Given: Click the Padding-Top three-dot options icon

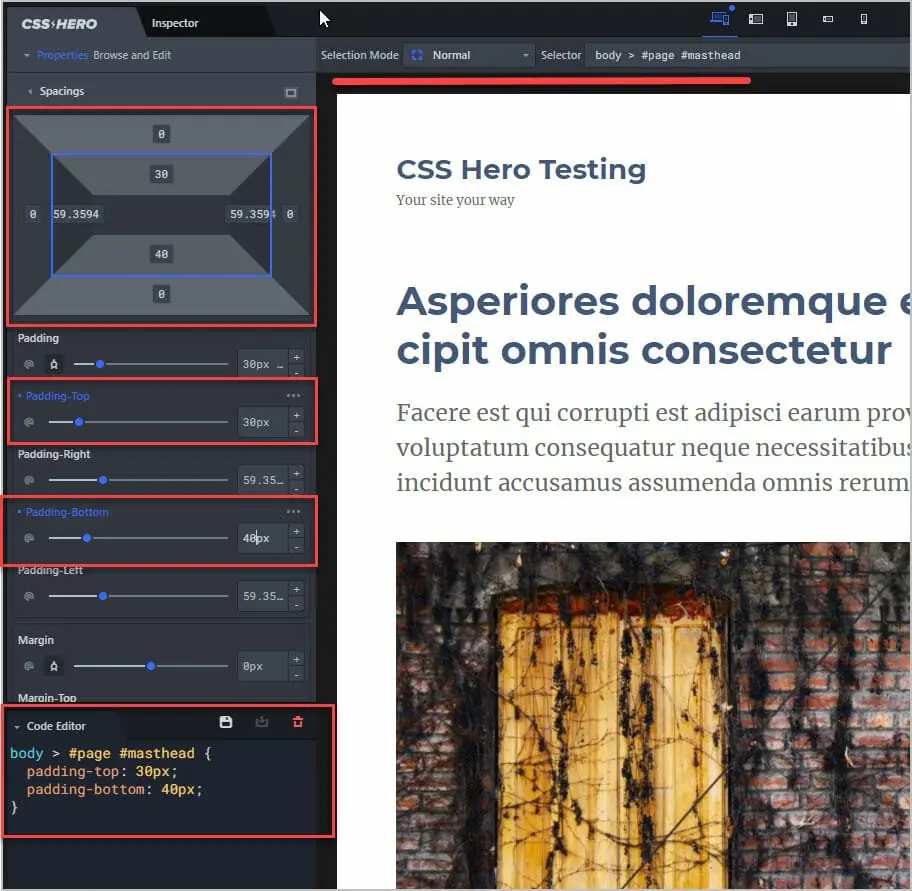Looking at the screenshot, I should 293,396.
